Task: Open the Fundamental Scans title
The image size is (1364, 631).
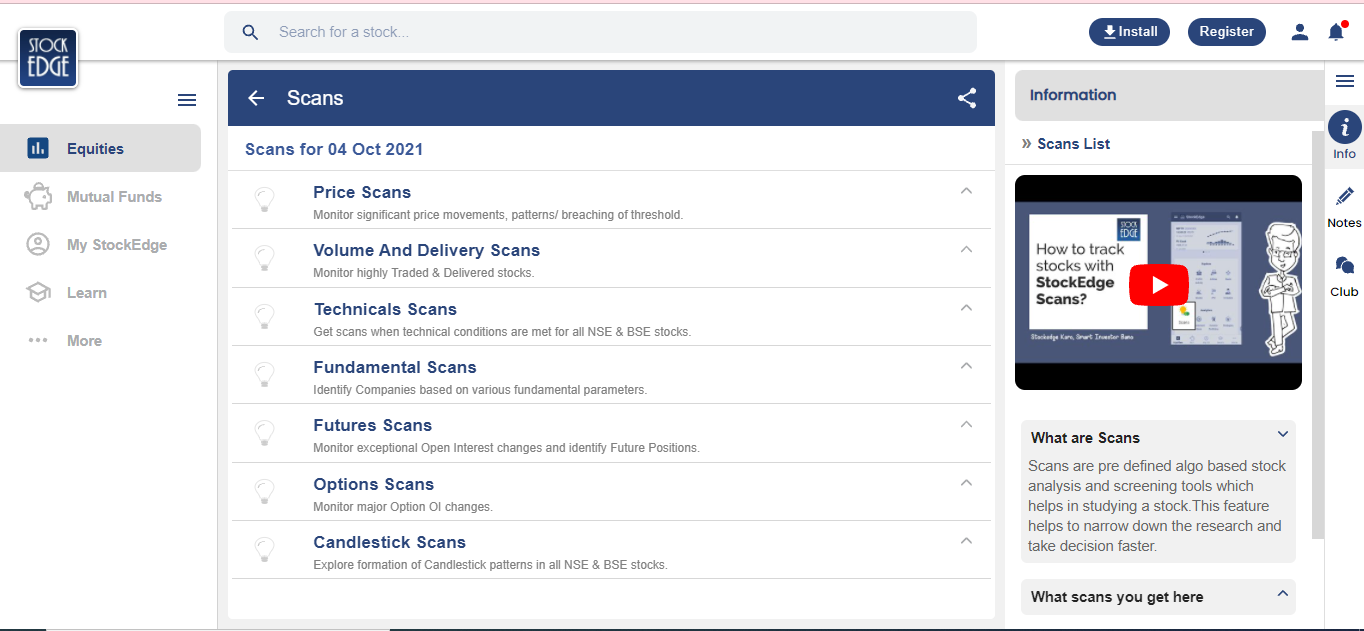Action: click(395, 367)
